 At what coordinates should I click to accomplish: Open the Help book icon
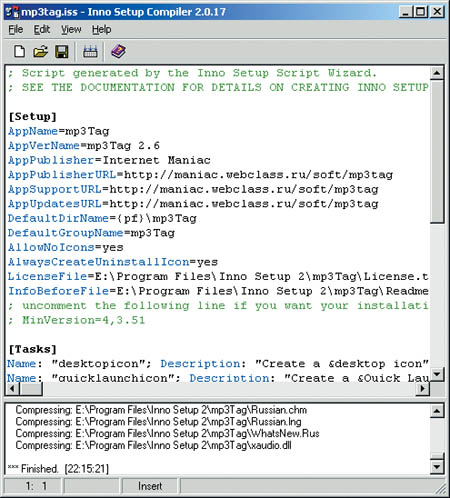118,51
